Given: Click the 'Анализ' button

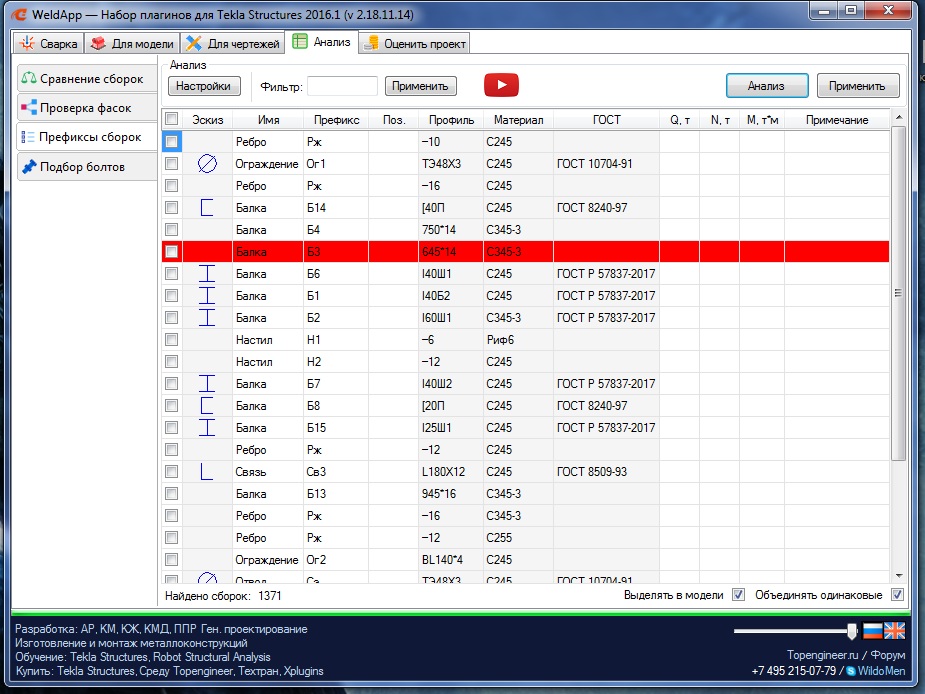Looking at the screenshot, I should coord(766,86).
